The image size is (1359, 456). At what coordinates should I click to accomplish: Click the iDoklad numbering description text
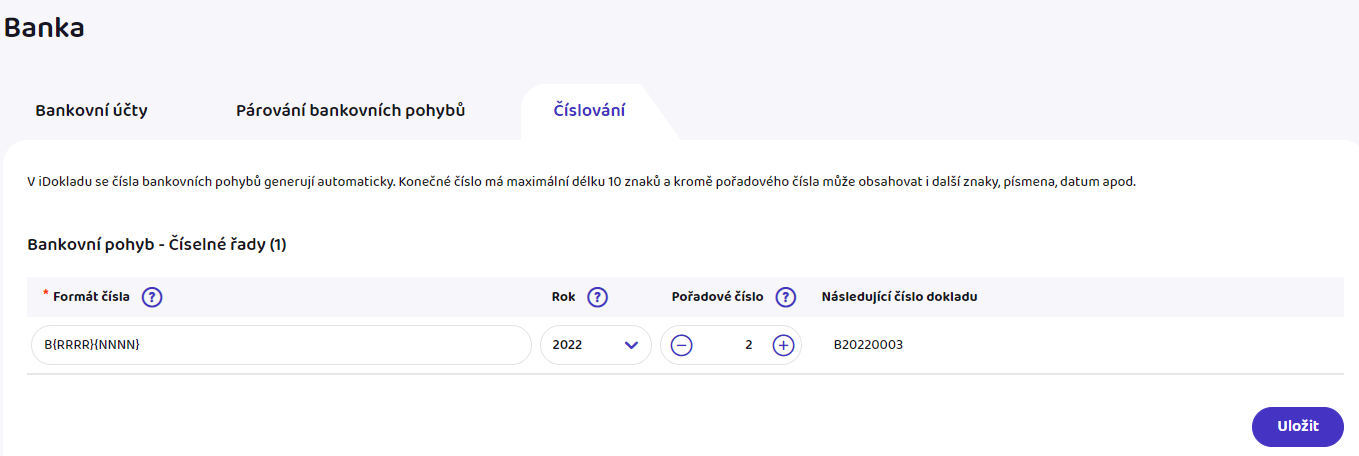582,184
